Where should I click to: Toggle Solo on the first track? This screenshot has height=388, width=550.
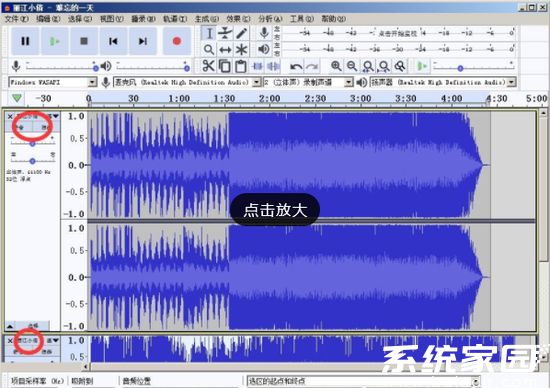click(x=46, y=127)
